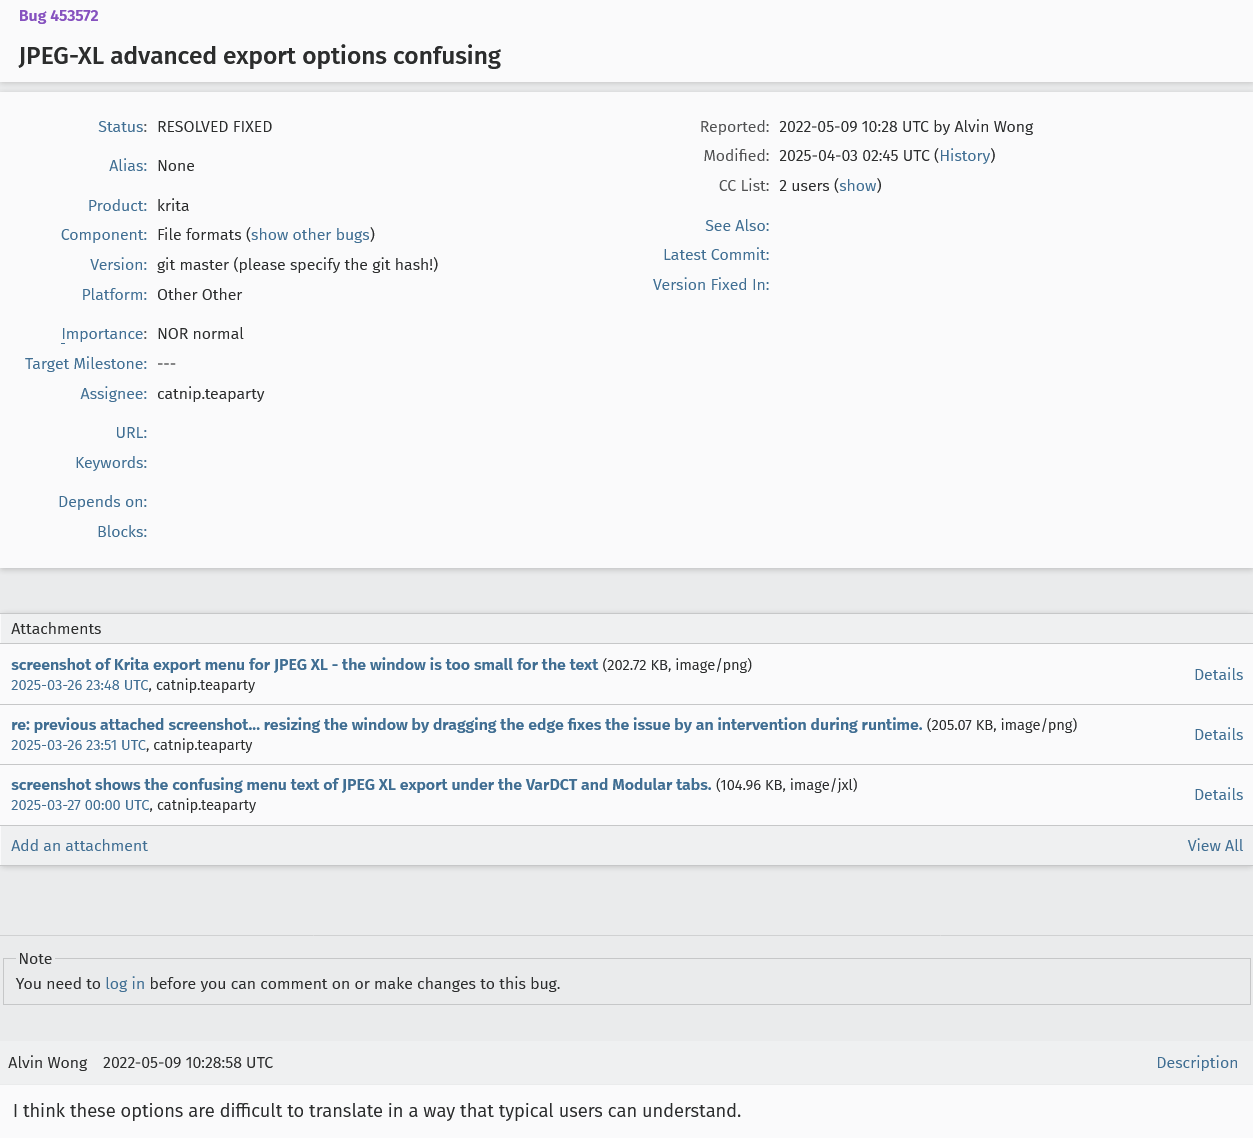Open the Alias field label link
The width and height of the screenshot is (1253, 1138).
(126, 166)
